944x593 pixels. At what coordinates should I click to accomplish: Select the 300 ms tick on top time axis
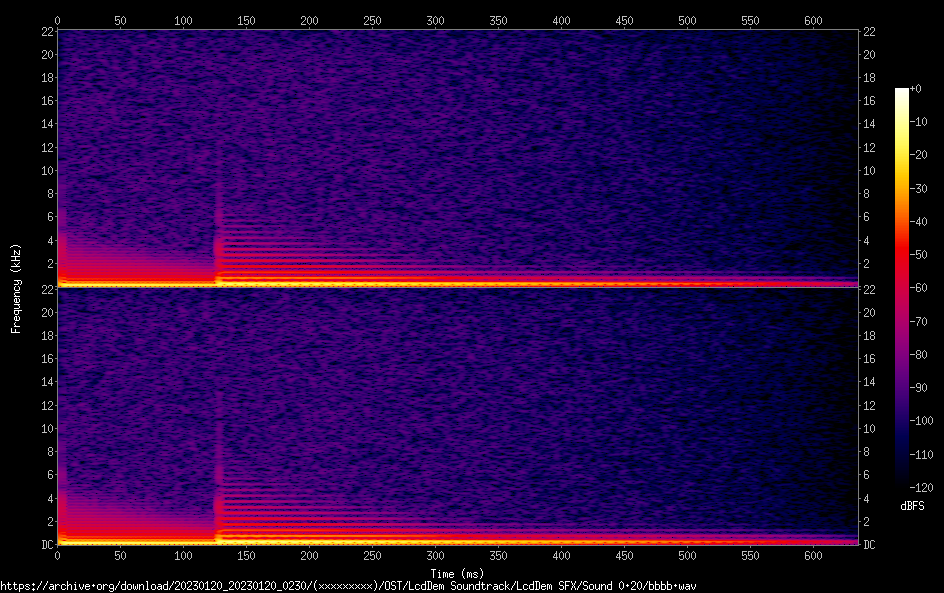435,19
